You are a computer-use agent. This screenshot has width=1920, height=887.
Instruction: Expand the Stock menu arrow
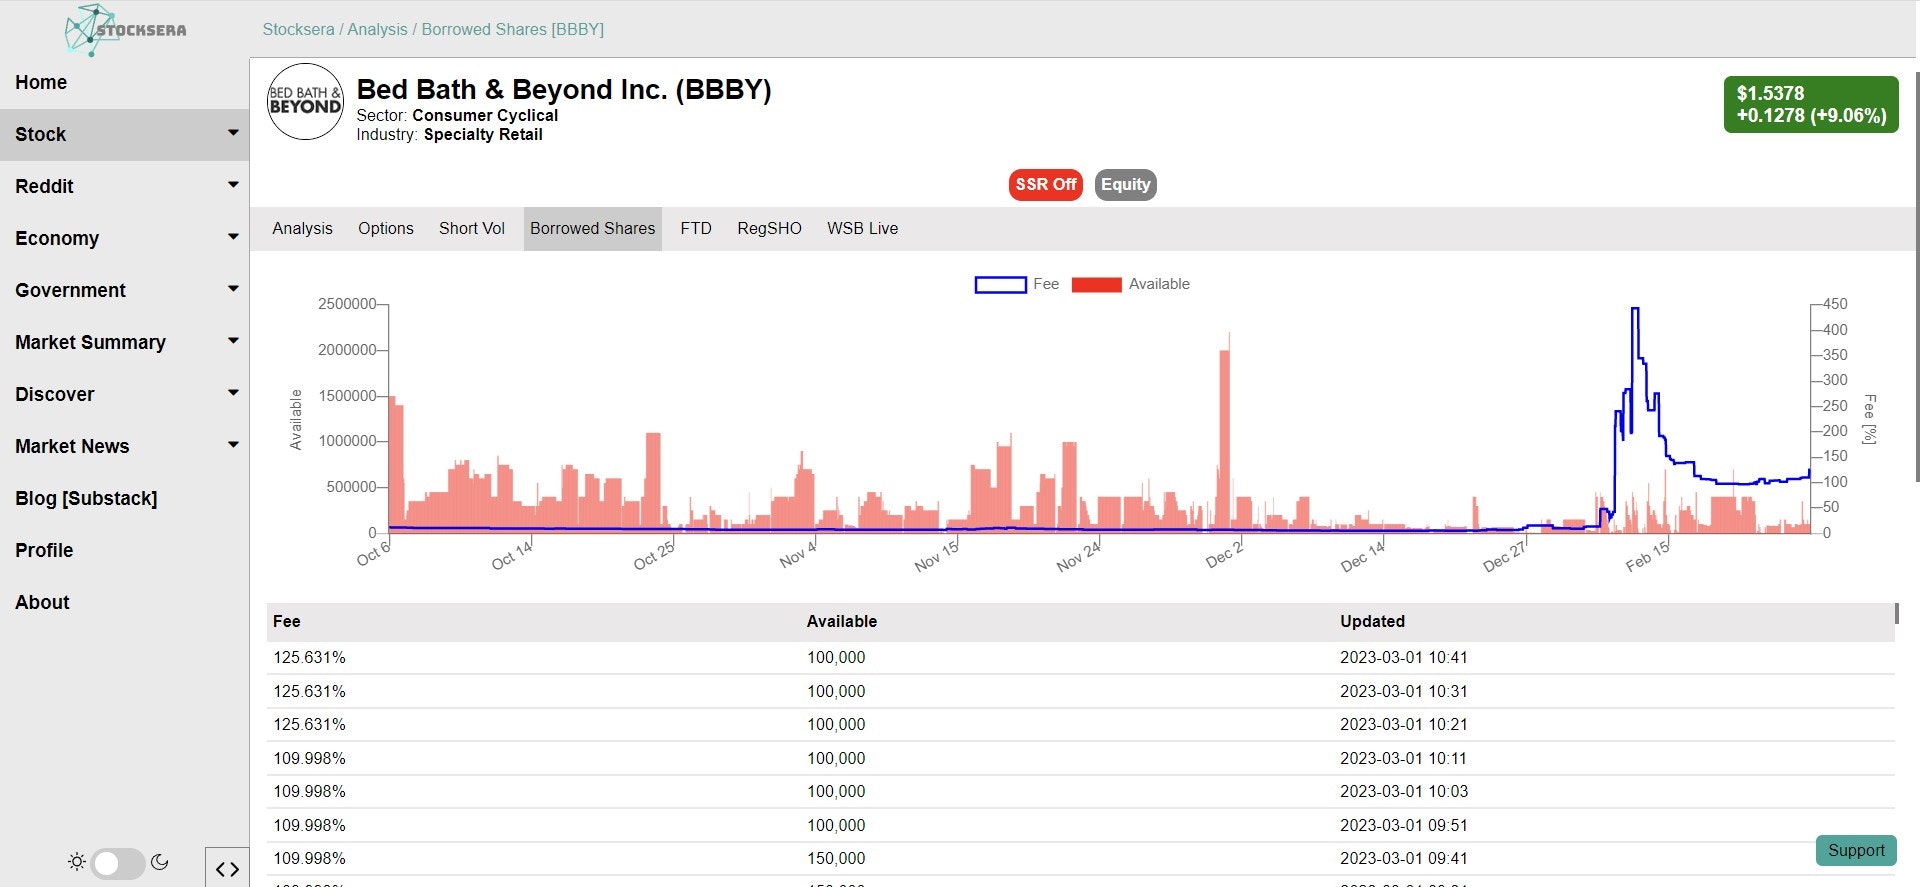(x=233, y=133)
